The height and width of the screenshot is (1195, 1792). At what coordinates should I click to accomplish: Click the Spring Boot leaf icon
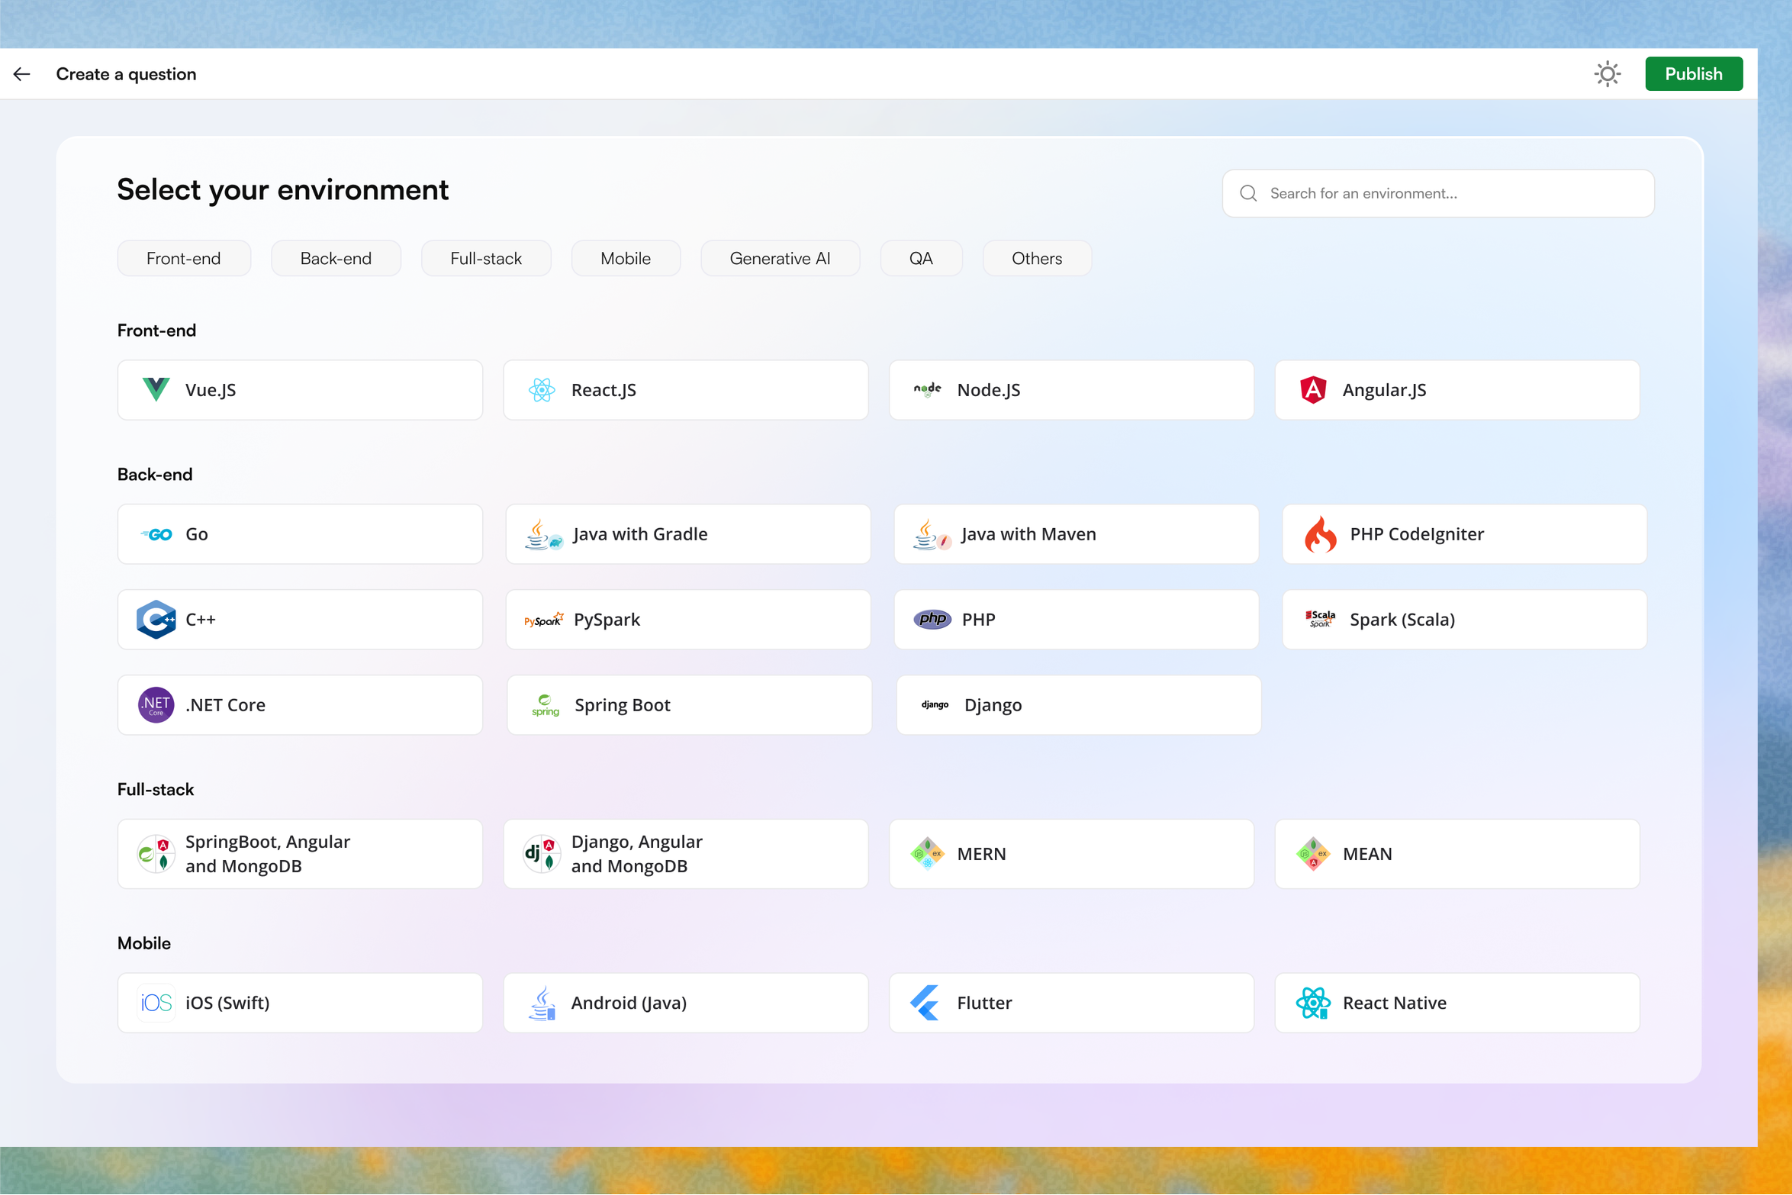click(545, 705)
